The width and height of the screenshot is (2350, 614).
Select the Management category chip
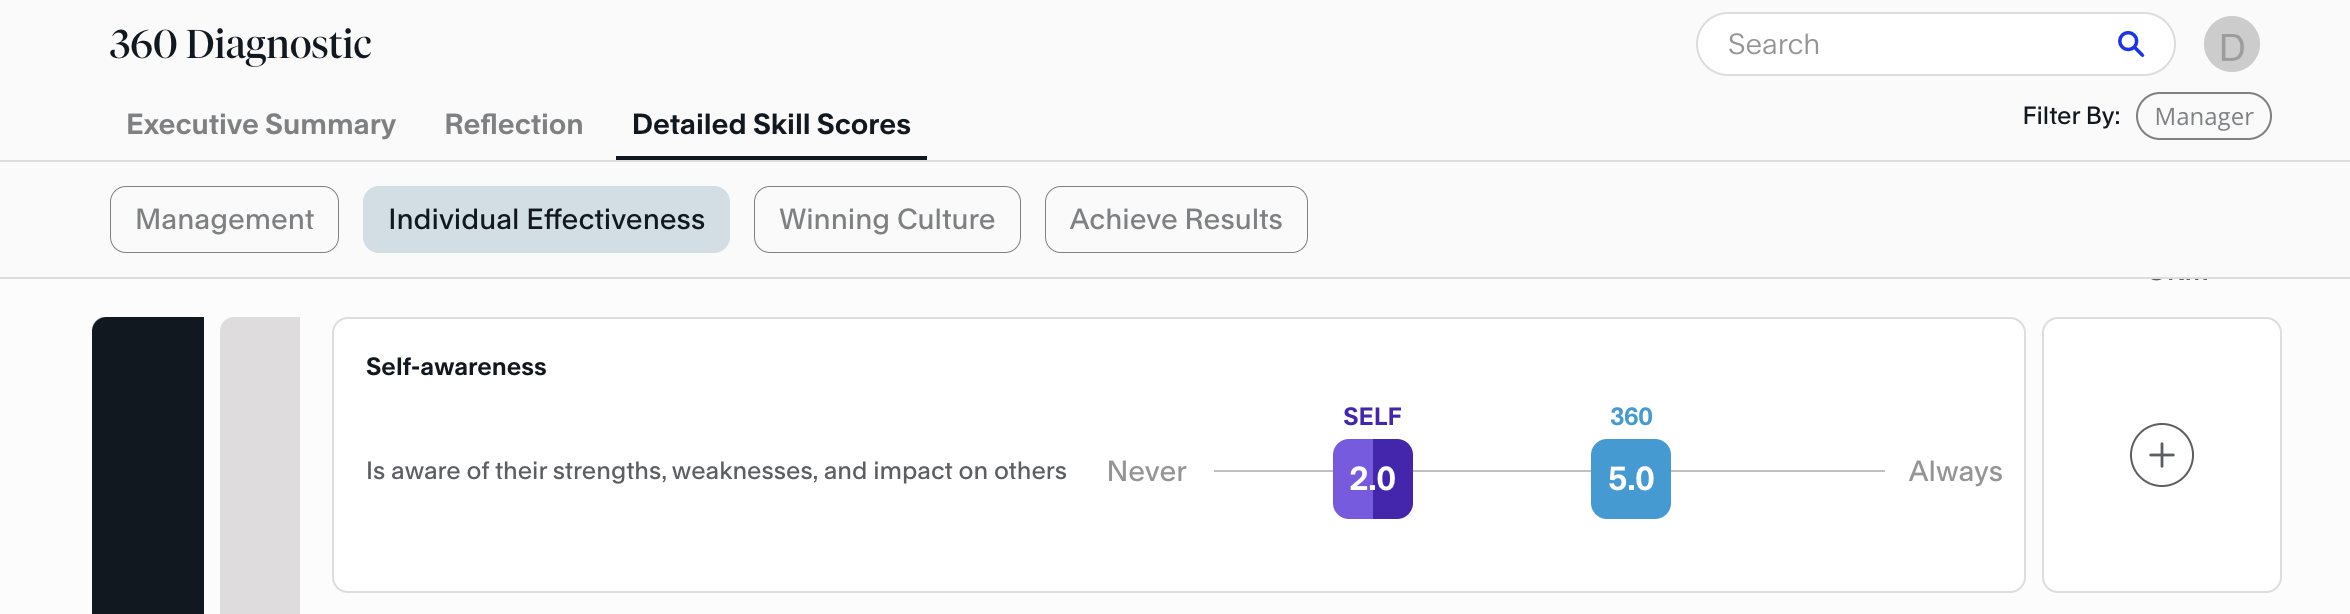point(224,219)
